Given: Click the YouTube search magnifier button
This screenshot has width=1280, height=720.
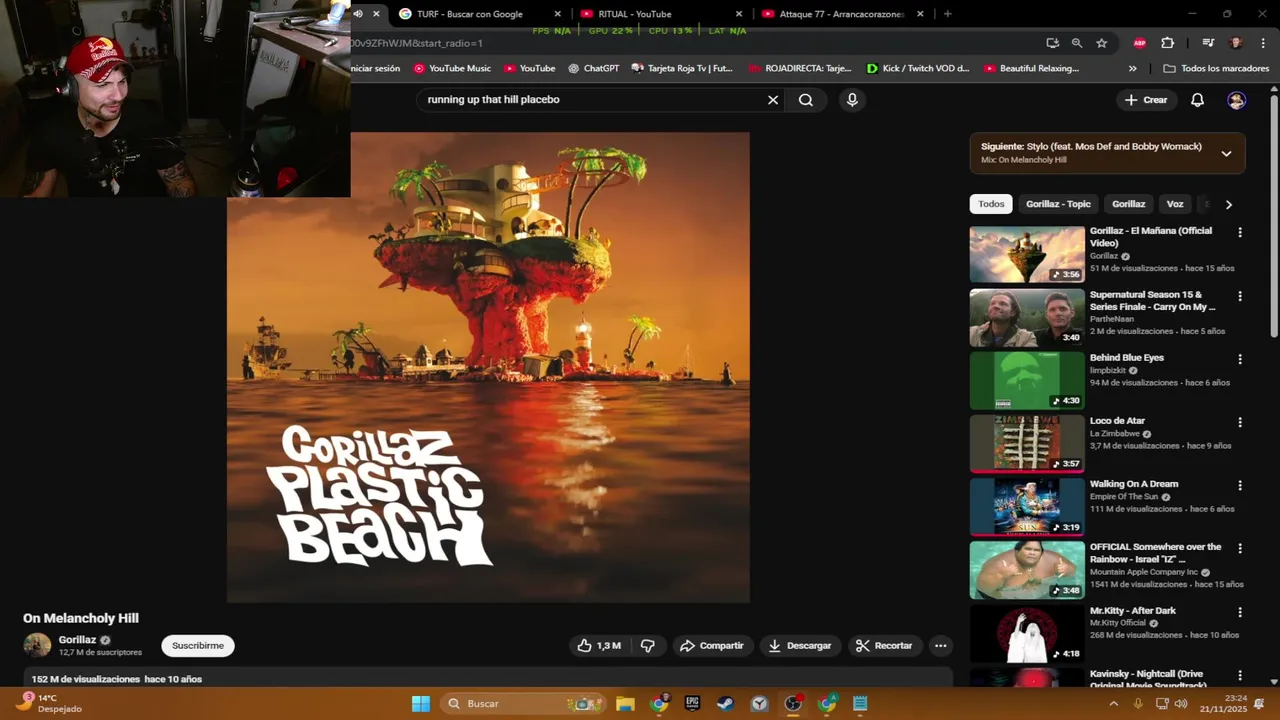Looking at the screenshot, I should point(806,100).
